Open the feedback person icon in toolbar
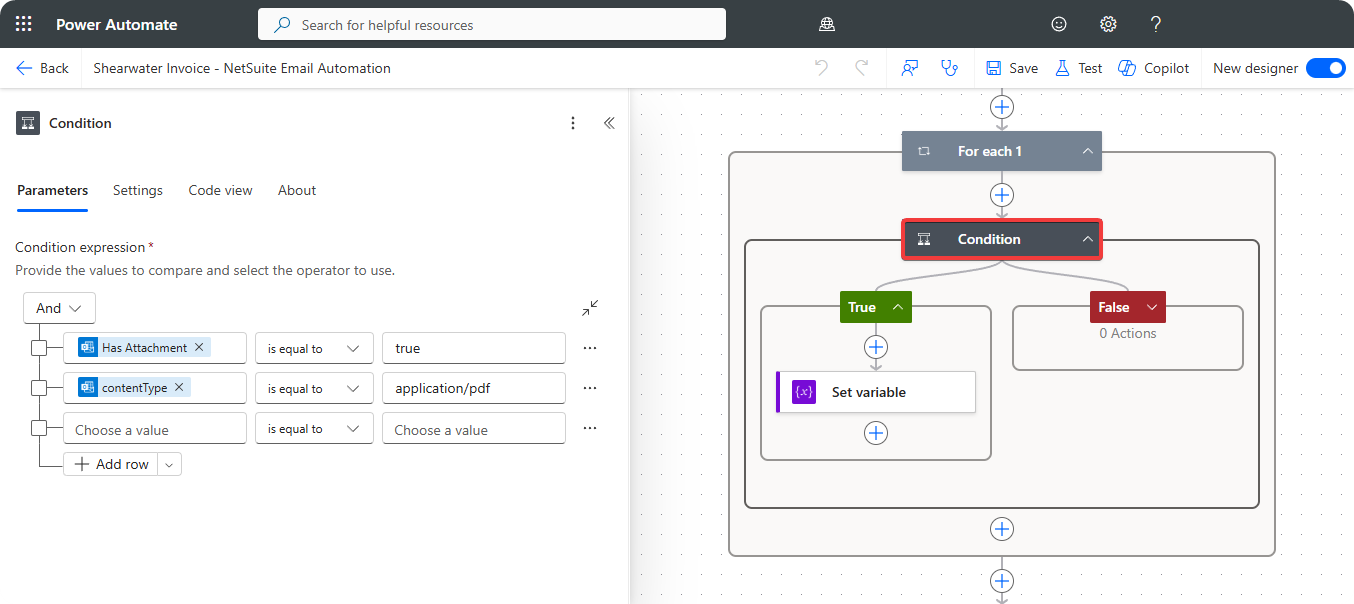The height and width of the screenshot is (604, 1354). click(x=909, y=68)
